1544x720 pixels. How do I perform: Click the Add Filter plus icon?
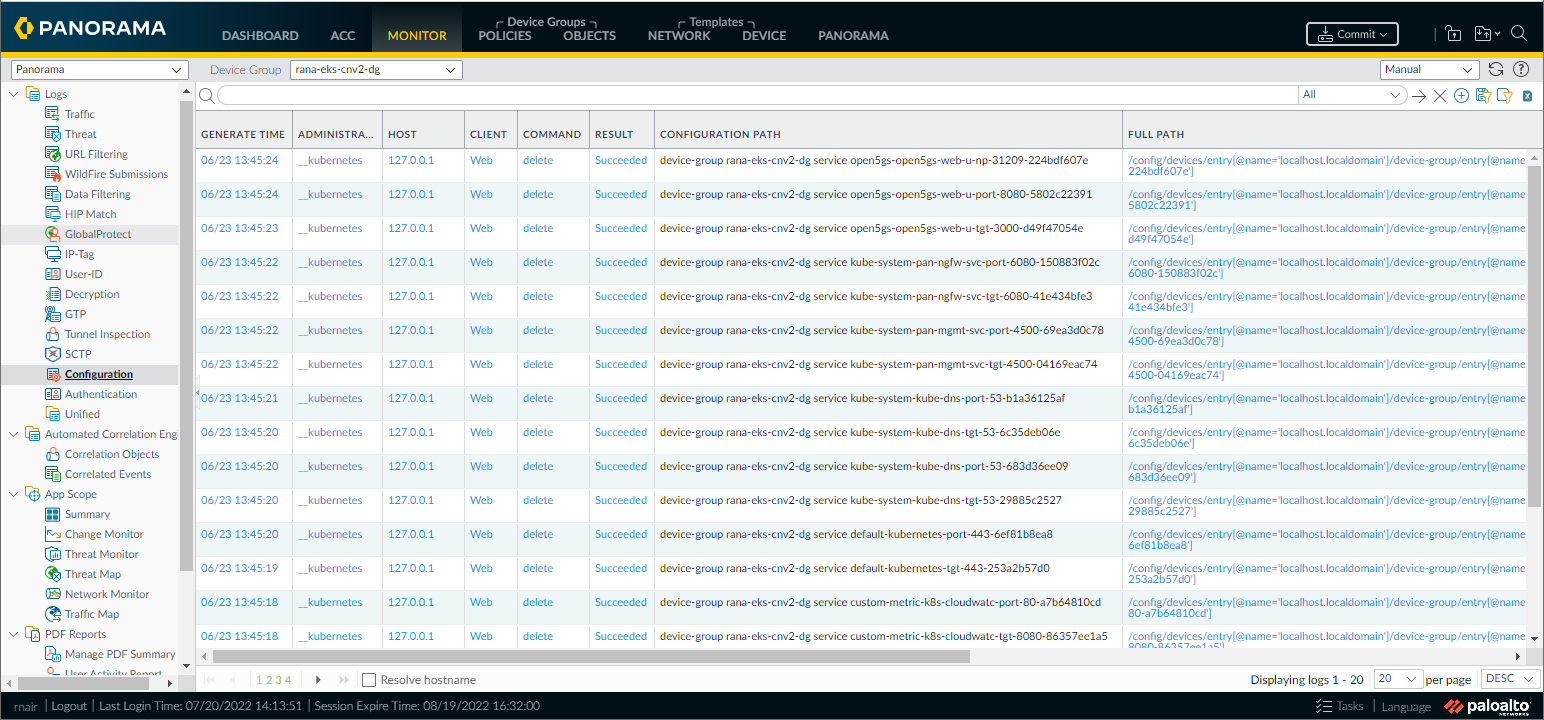point(1461,96)
